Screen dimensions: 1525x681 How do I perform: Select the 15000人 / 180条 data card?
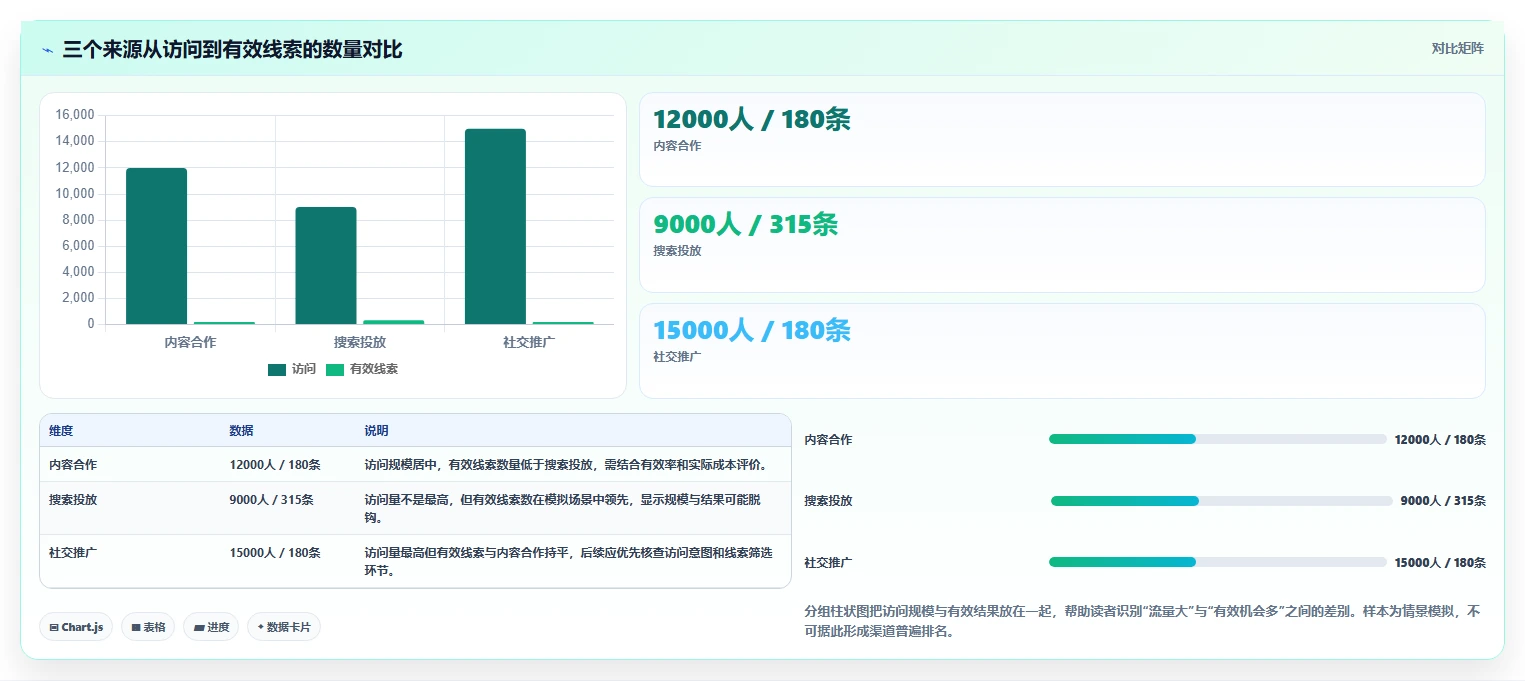(1062, 350)
